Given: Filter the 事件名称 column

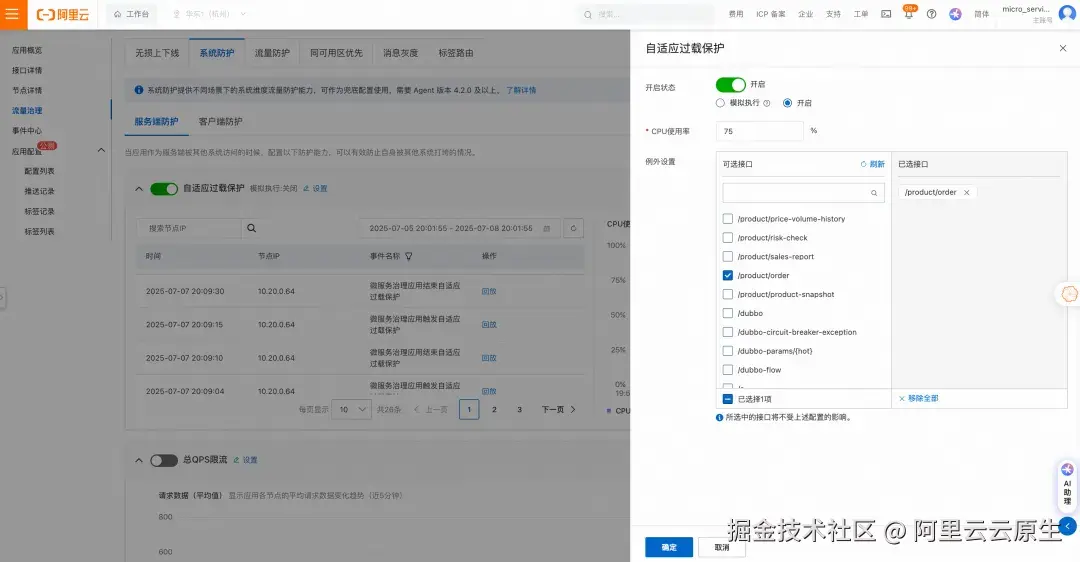Looking at the screenshot, I should 408,256.
